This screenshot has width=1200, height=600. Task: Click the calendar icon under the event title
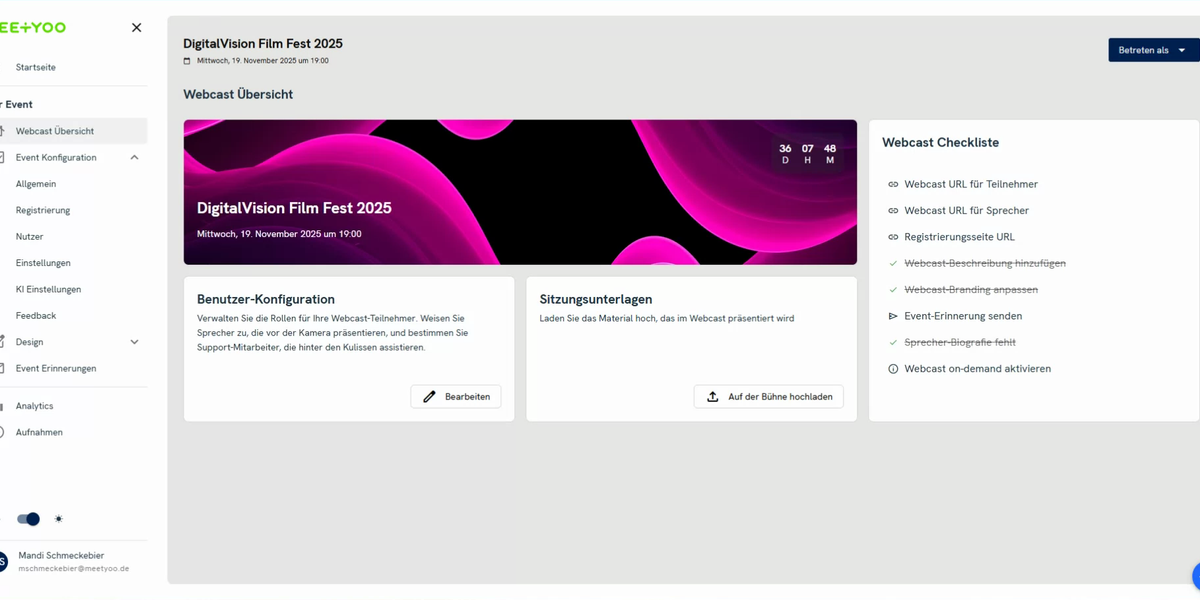tap(187, 61)
